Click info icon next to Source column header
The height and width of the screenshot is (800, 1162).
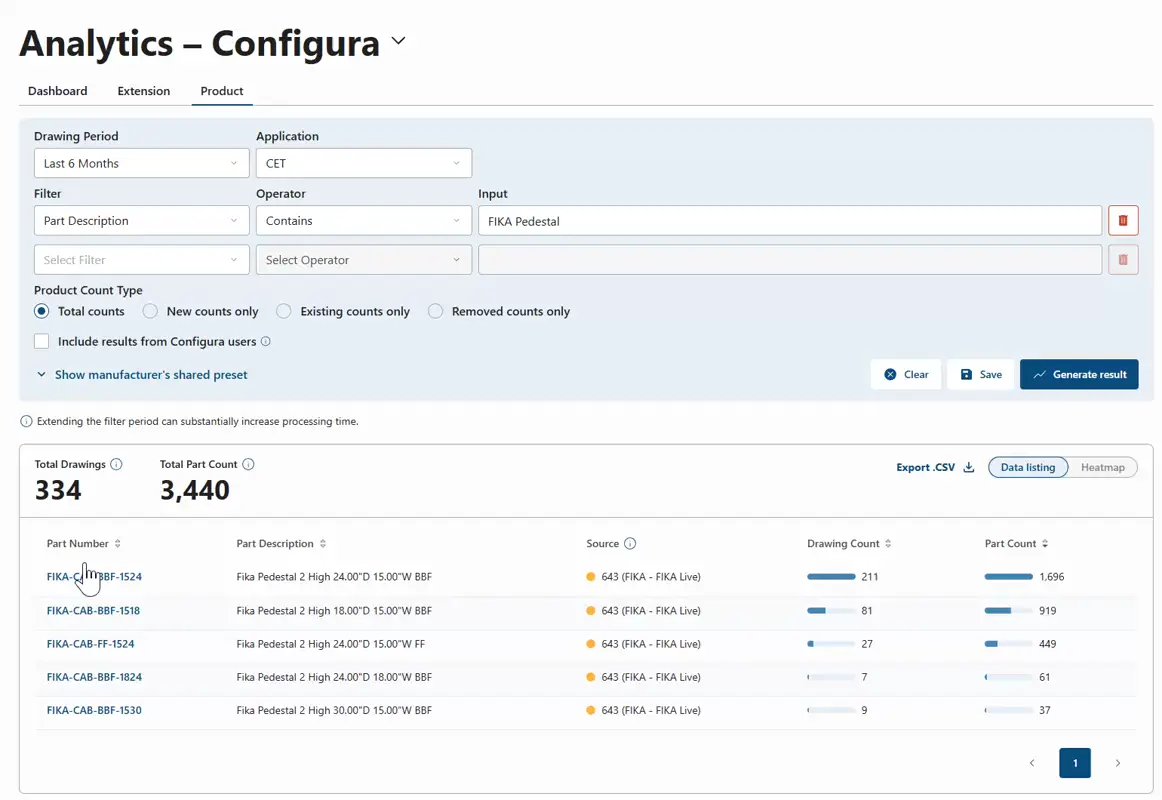pos(630,544)
